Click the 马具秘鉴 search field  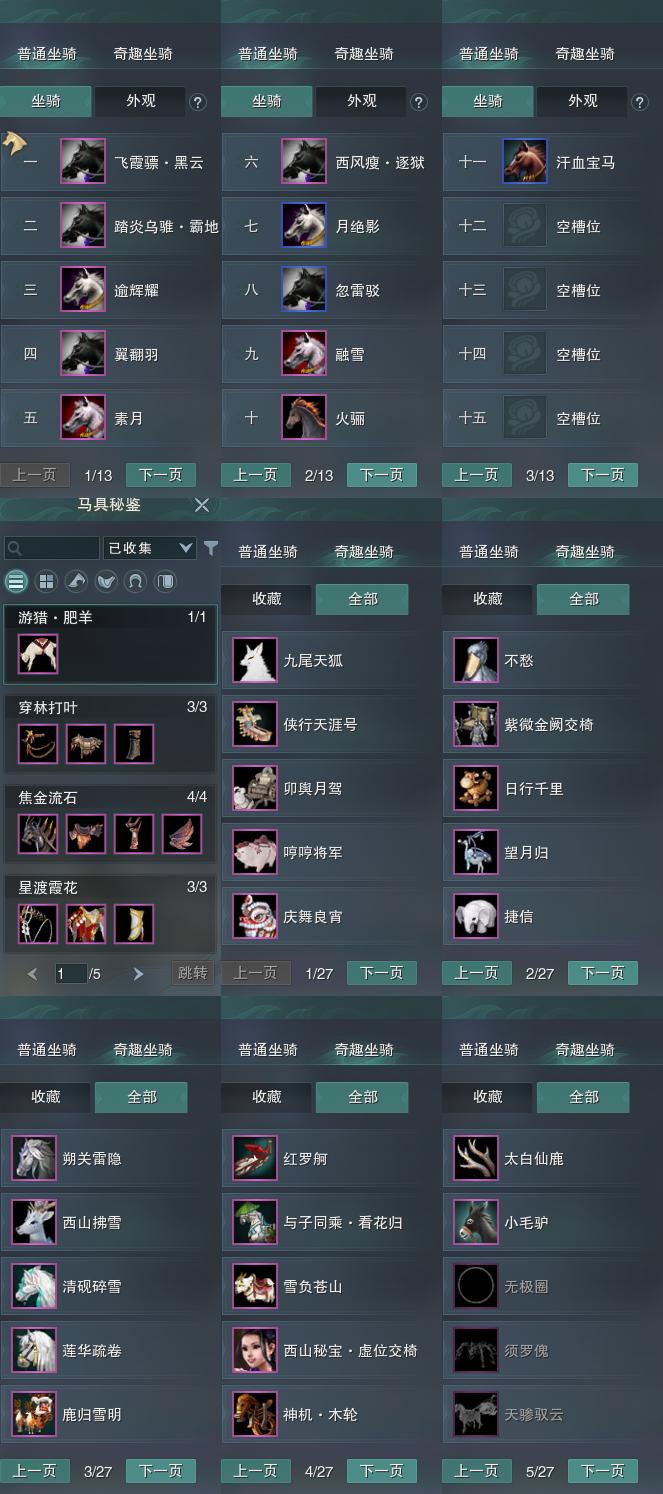click(52, 548)
